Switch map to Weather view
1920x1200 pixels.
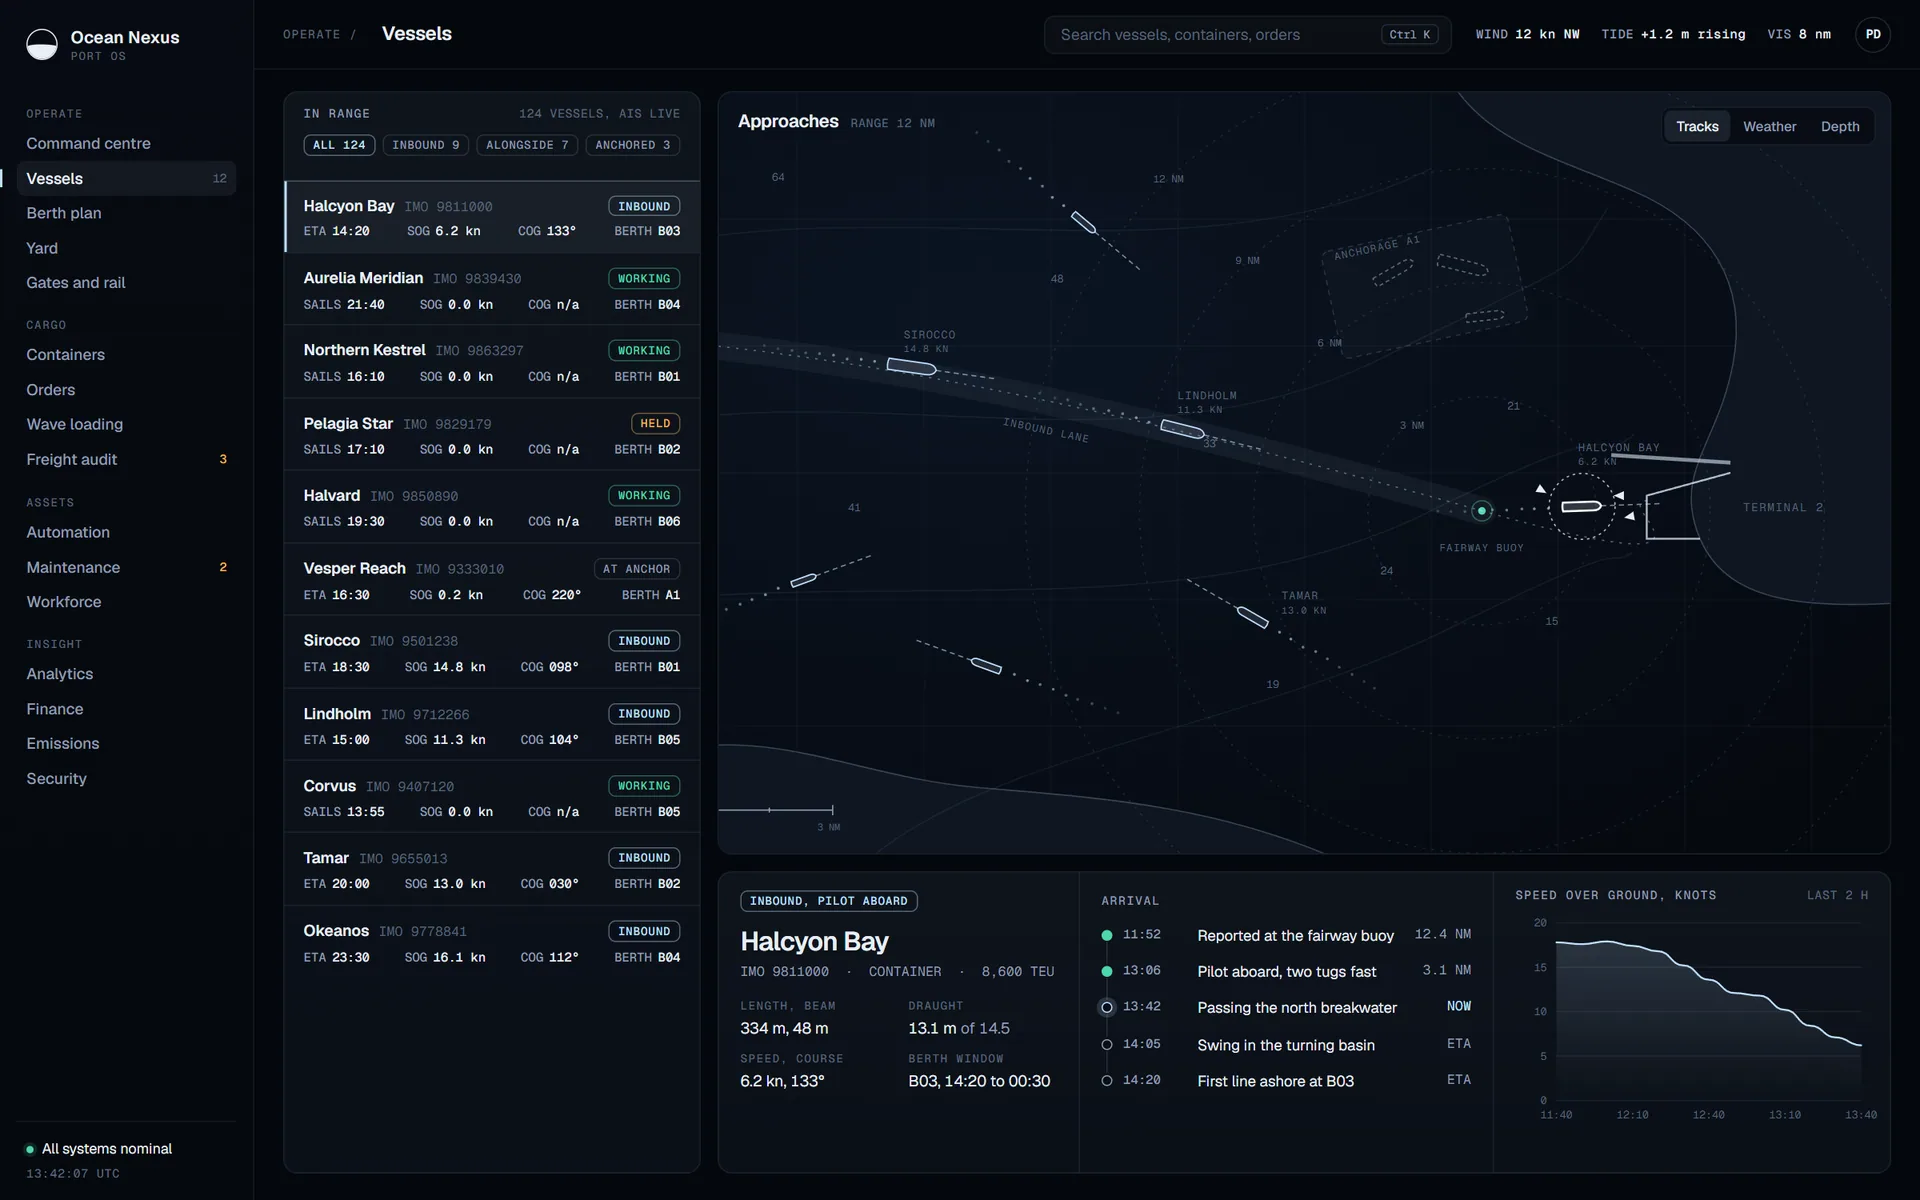pyautogui.click(x=1769, y=126)
